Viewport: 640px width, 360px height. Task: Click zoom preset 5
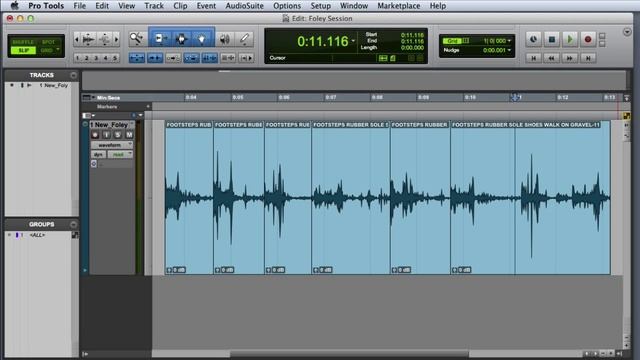point(115,58)
